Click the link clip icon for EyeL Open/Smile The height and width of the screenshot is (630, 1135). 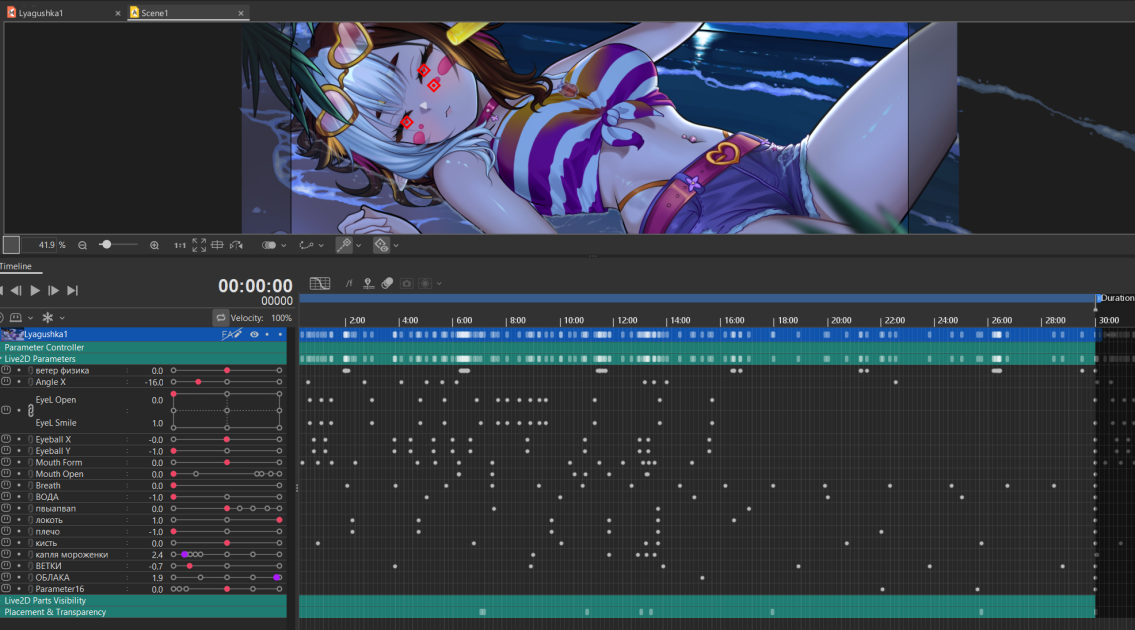click(x=30, y=411)
